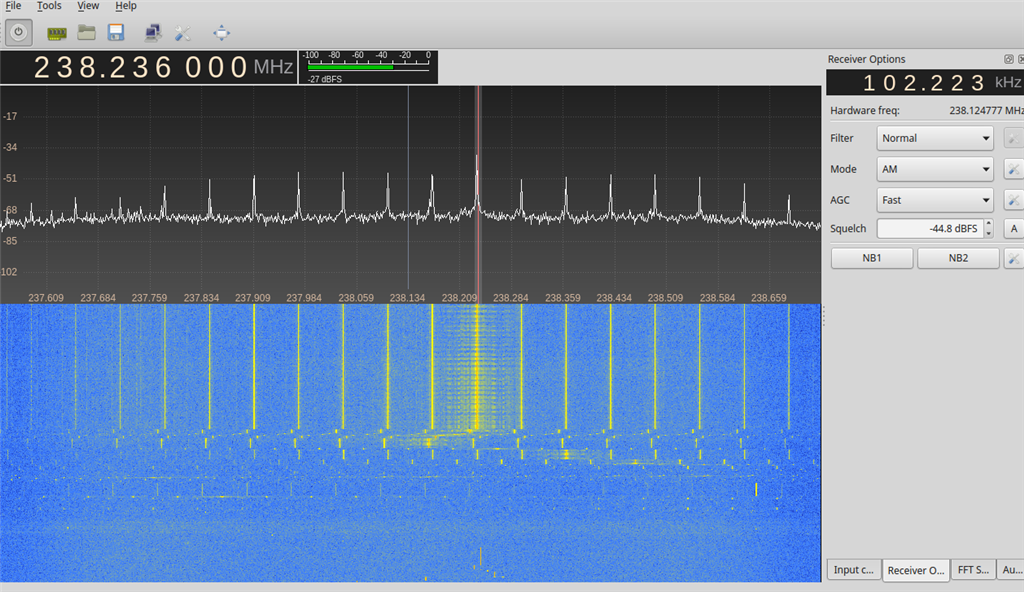Toggle the NB2 noise blanker
1024x592 pixels.
(958, 259)
